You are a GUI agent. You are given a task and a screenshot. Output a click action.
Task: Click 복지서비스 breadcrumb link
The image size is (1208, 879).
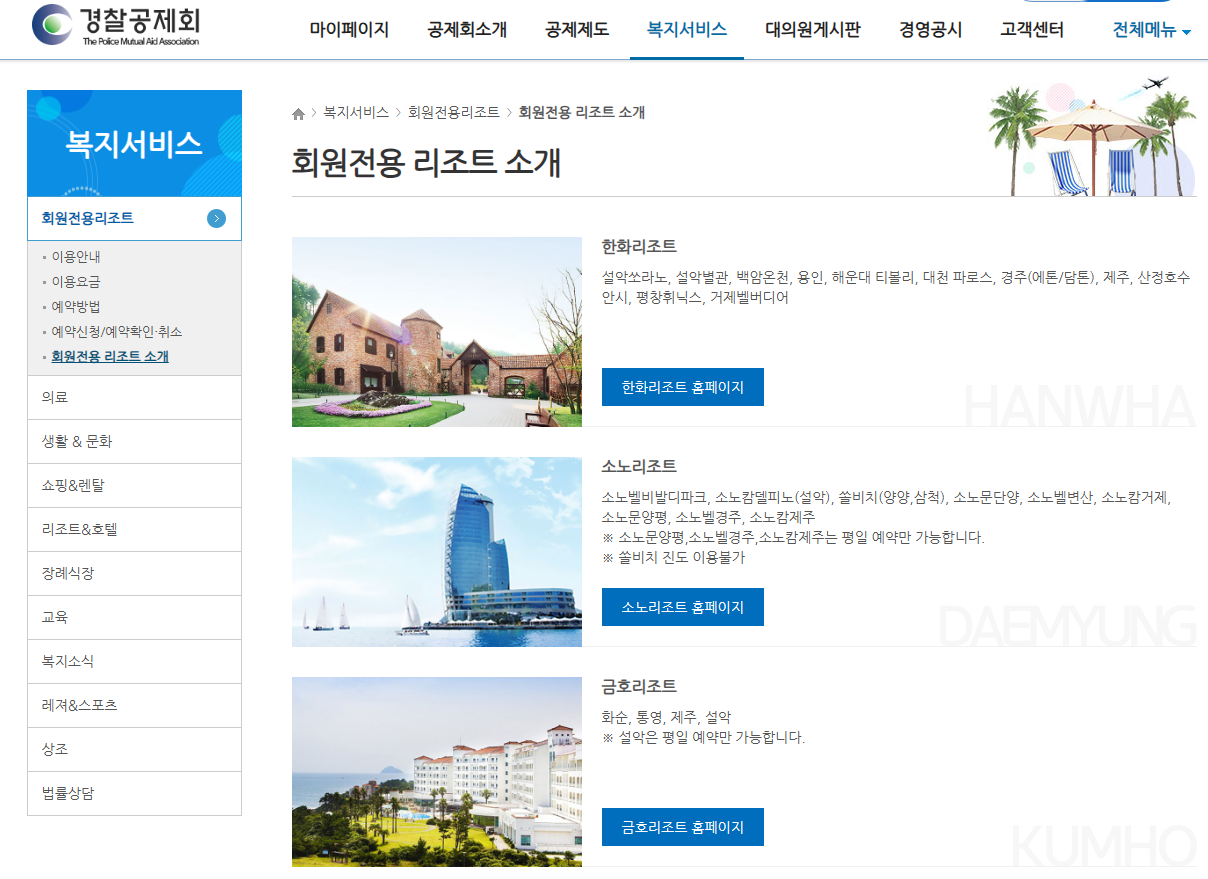pos(356,112)
